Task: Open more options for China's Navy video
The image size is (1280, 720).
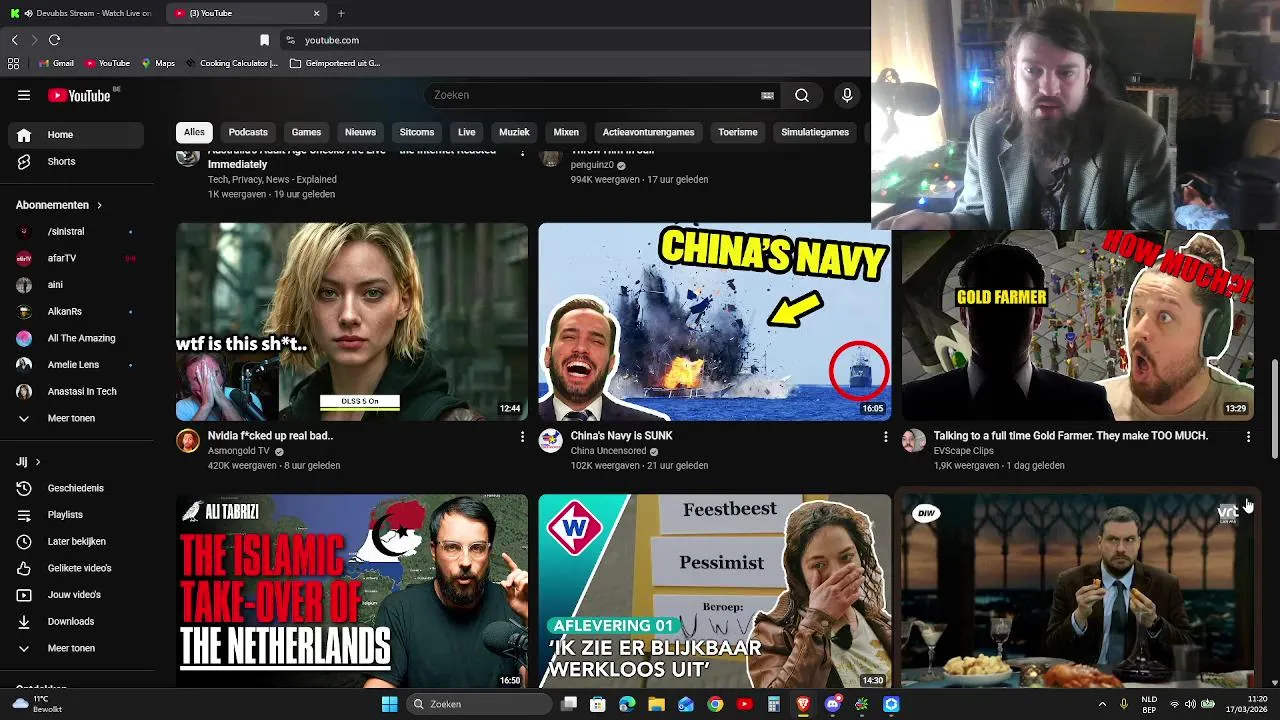Action: pyautogui.click(x=885, y=436)
